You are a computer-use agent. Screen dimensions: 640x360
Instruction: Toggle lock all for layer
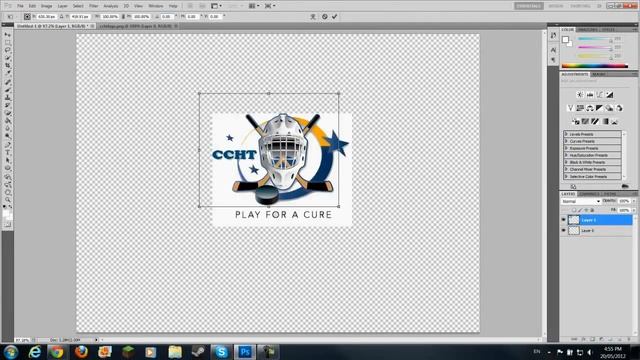click(592, 210)
